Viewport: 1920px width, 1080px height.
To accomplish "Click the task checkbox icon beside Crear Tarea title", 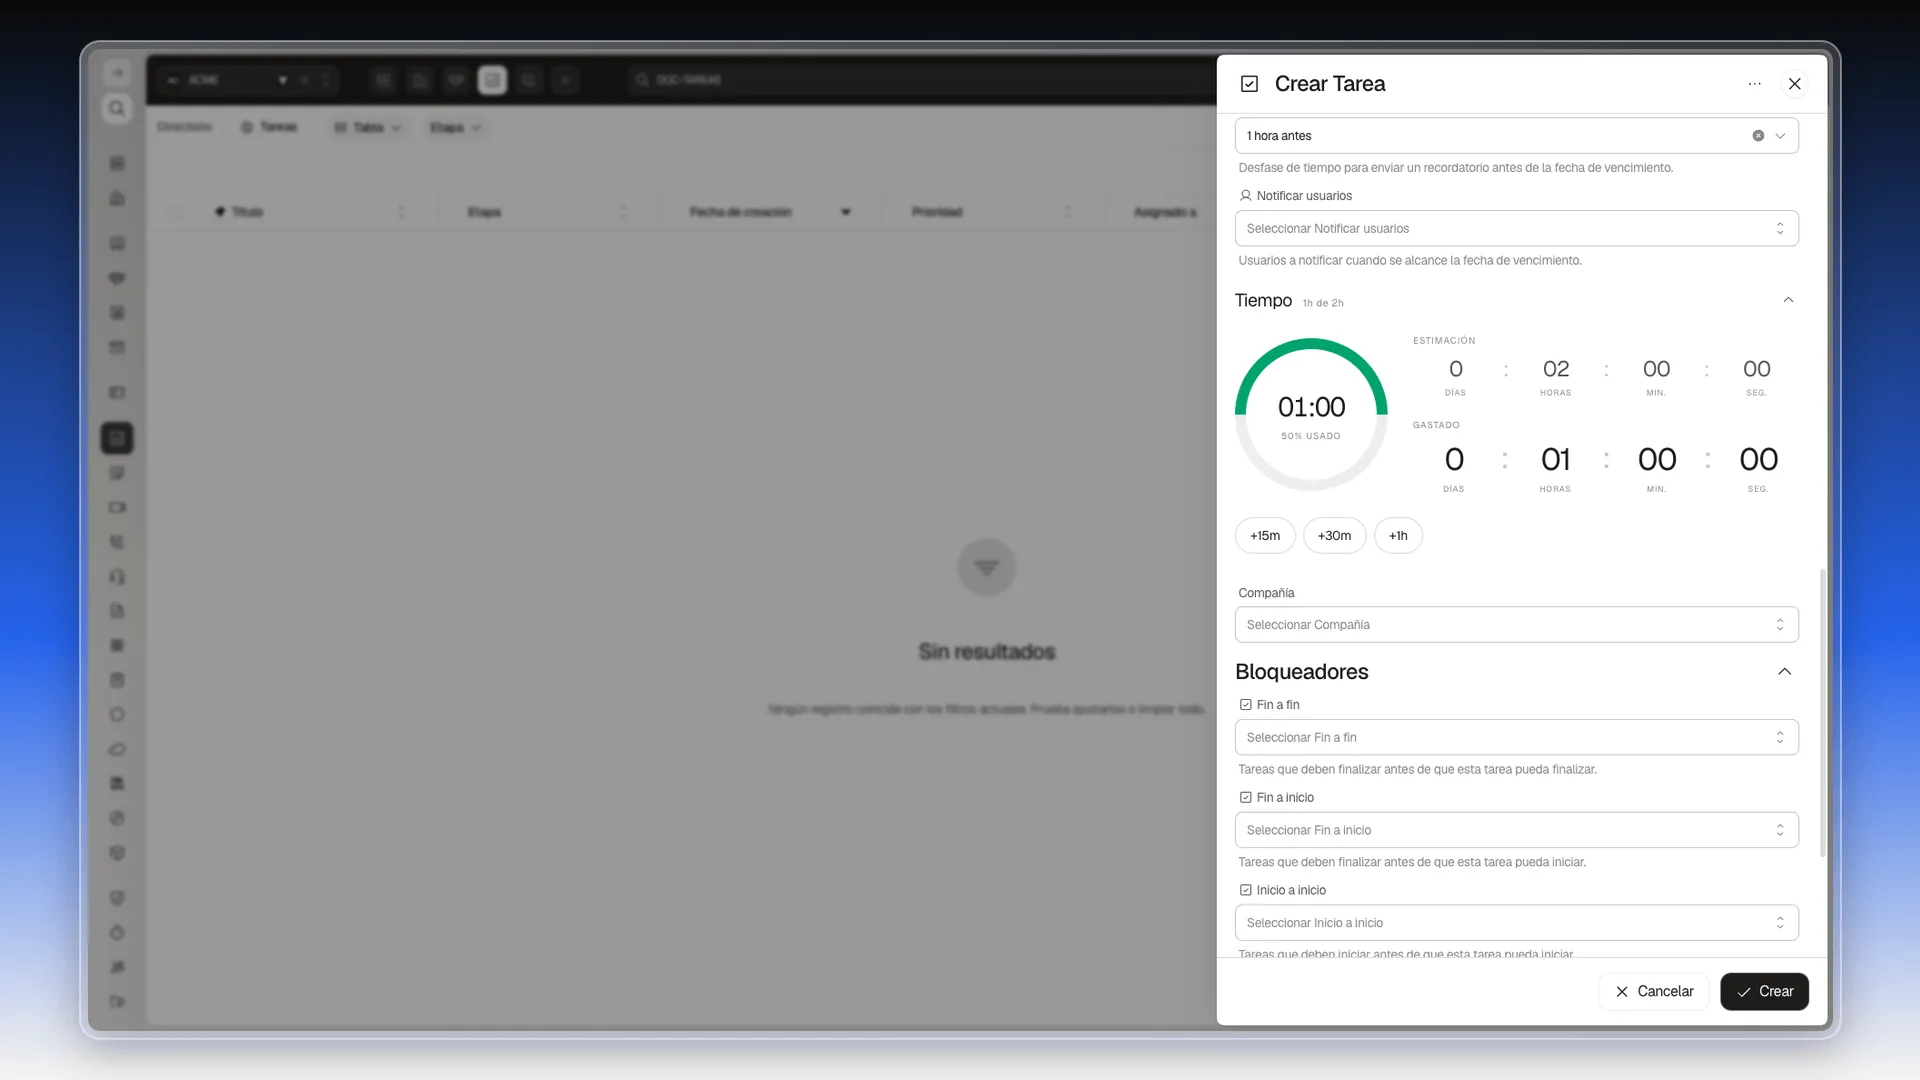I will pyautogui.click(x=1249, y=84).
